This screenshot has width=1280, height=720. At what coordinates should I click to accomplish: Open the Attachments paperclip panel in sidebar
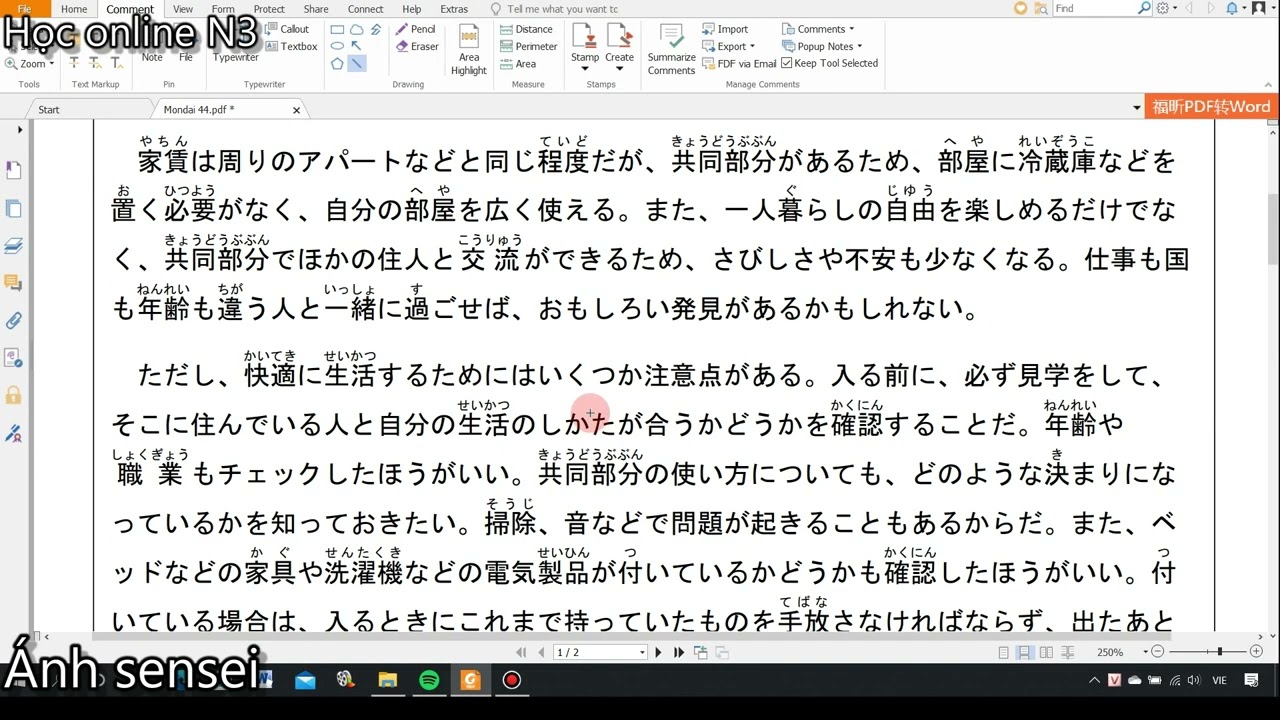tap(13, 321)
